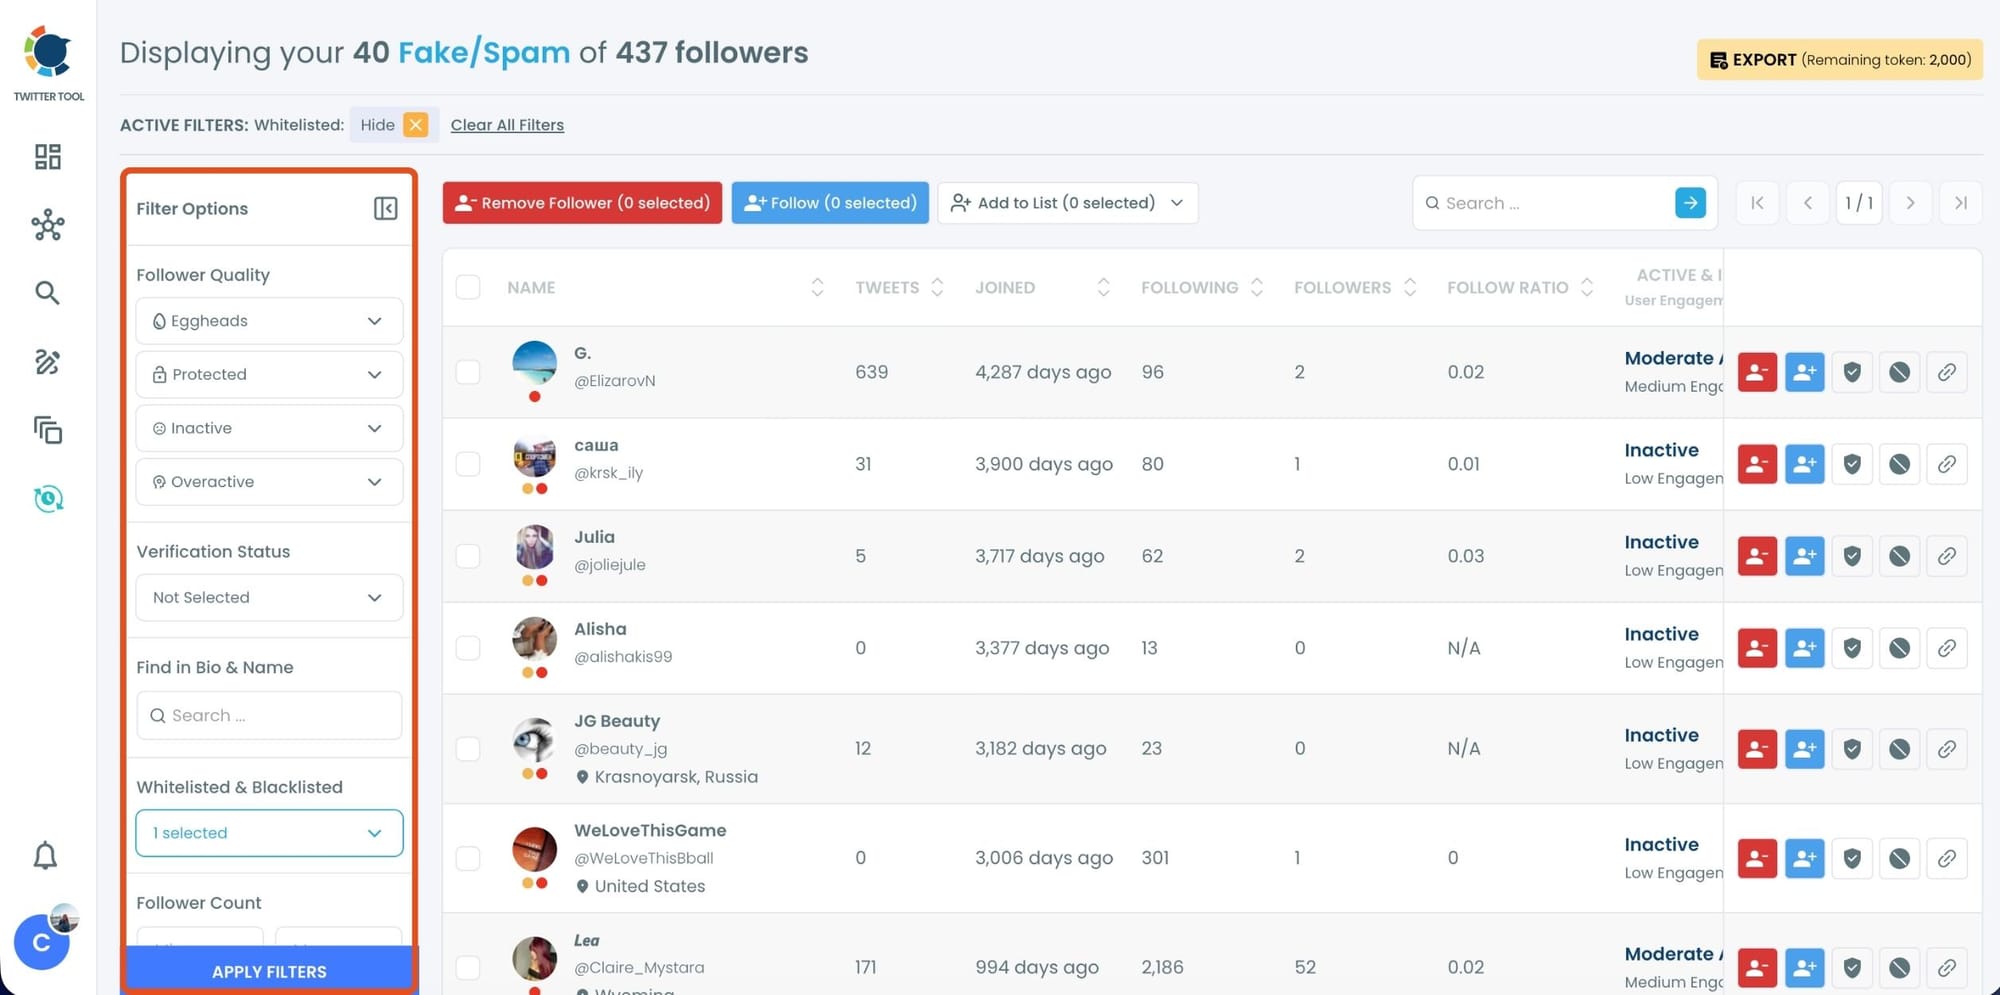
Task: Blacklist JG Beauty using the block icon
Action: 1899,749
